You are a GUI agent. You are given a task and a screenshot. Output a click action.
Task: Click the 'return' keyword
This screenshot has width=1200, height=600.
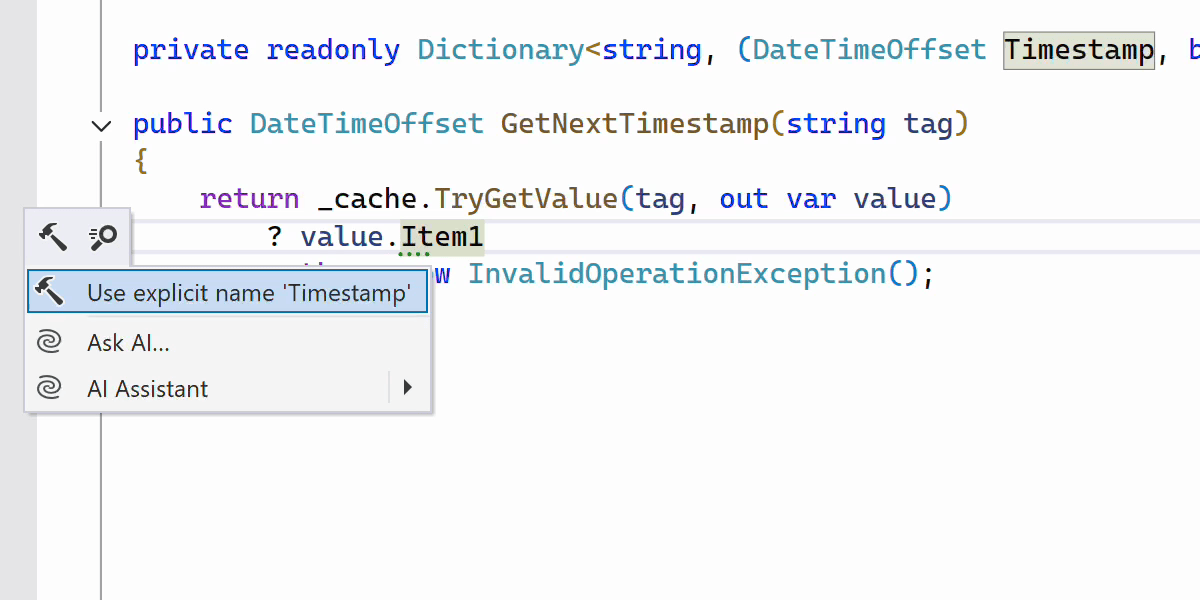coord(249,199)
